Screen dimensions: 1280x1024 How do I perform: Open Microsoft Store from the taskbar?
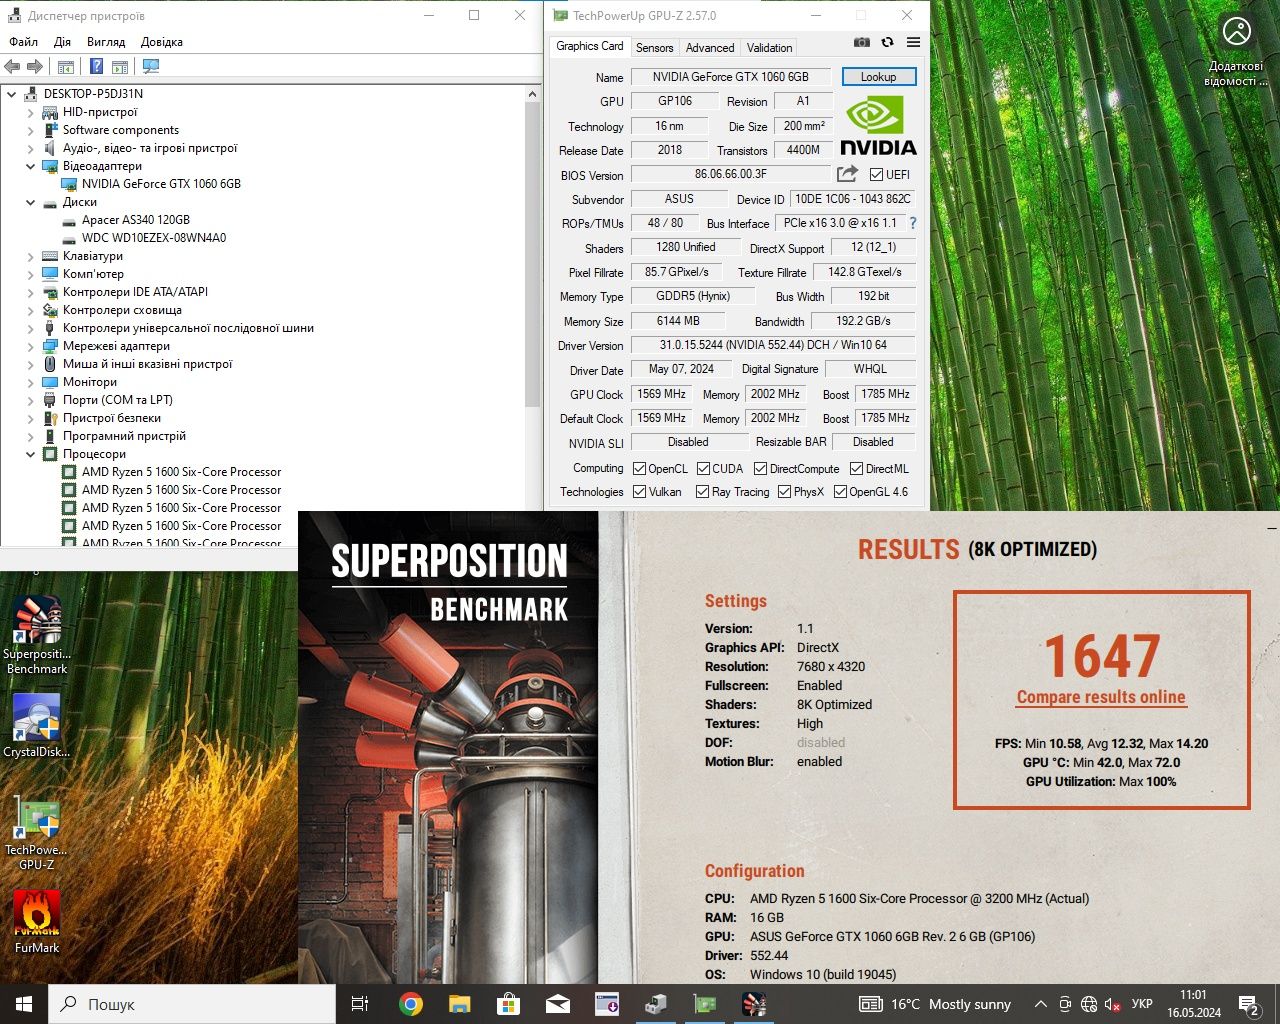click(x=508, y=1004)
